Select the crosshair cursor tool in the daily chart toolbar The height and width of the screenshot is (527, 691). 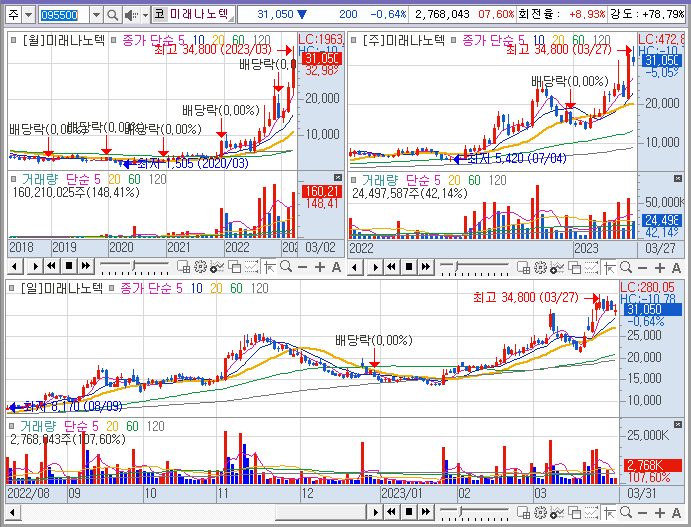pyautogui.click(x=609, y=512)
